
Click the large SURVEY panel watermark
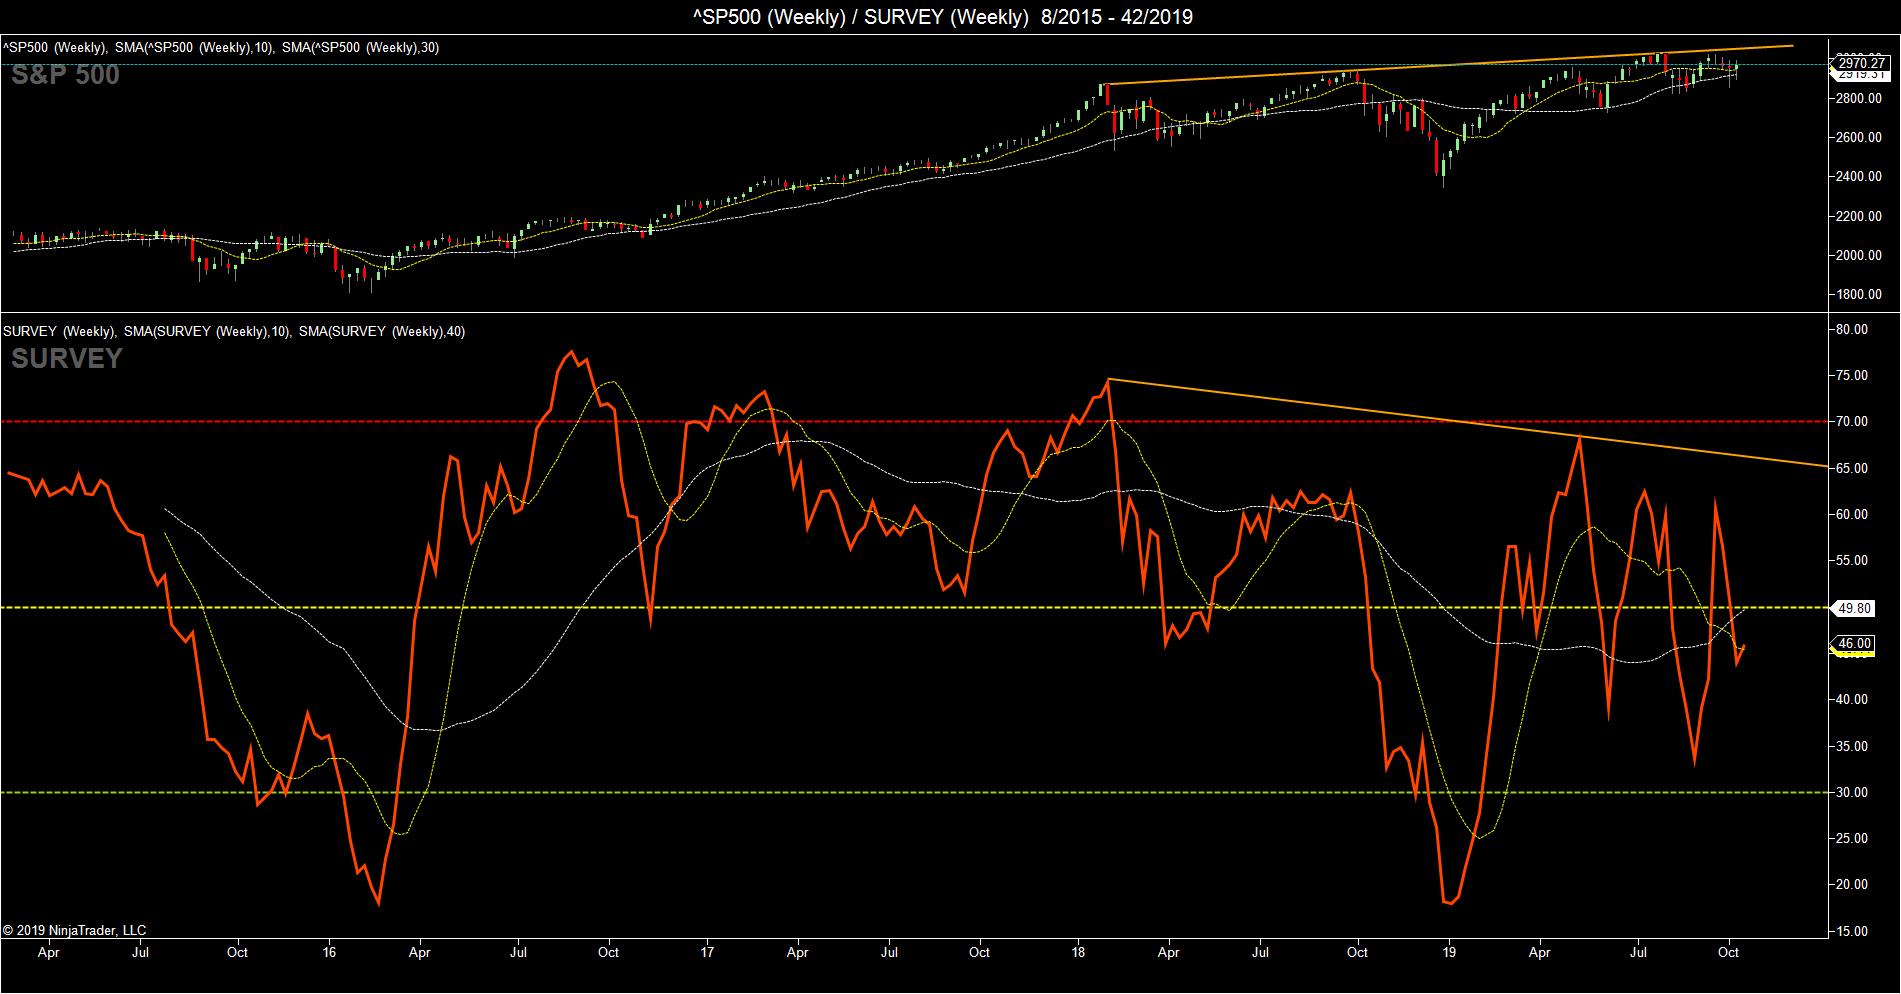tap(67, 358)
